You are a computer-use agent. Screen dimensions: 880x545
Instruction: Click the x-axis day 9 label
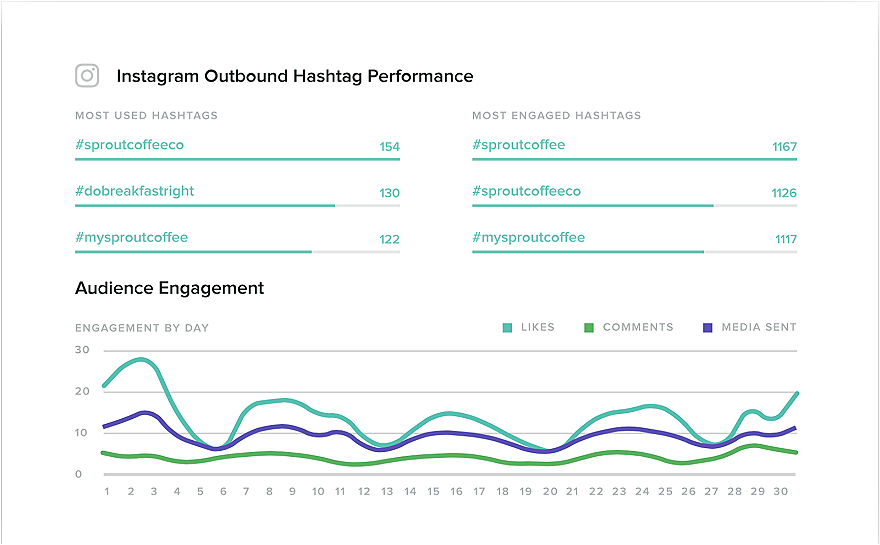tap(292, 492)
